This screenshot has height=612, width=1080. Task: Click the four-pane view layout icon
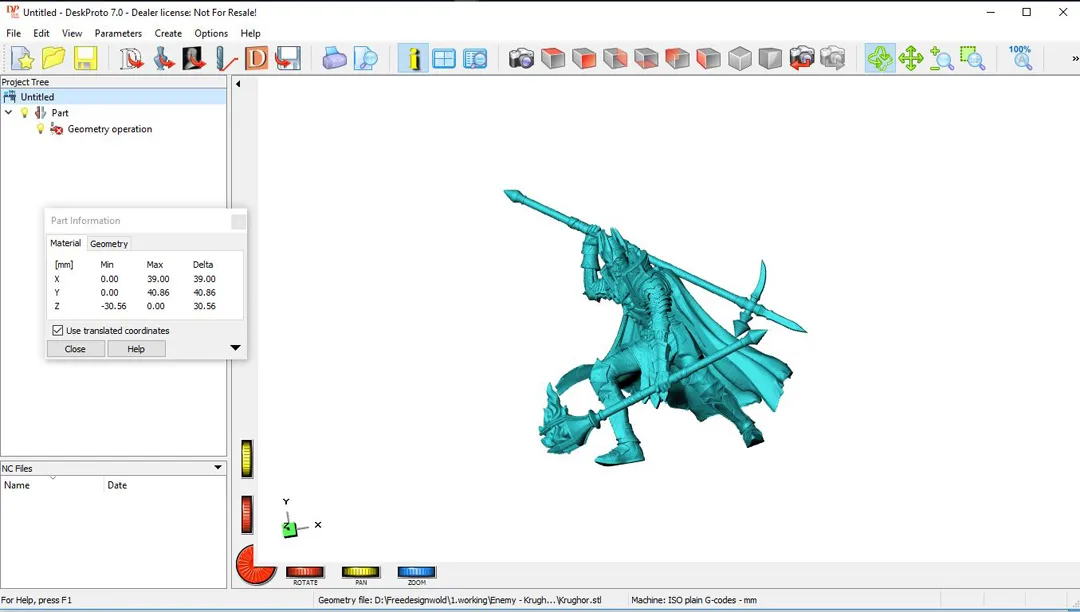pos(444,59)
